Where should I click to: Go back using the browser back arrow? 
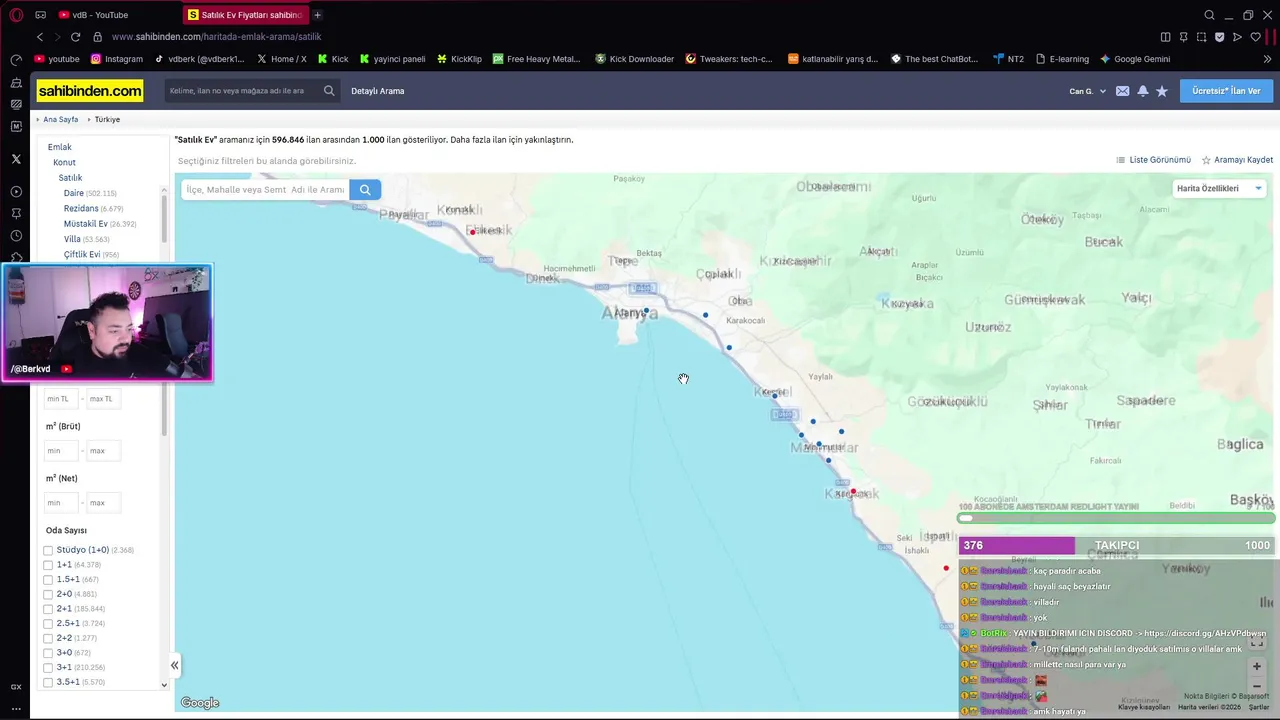(40, 37)
